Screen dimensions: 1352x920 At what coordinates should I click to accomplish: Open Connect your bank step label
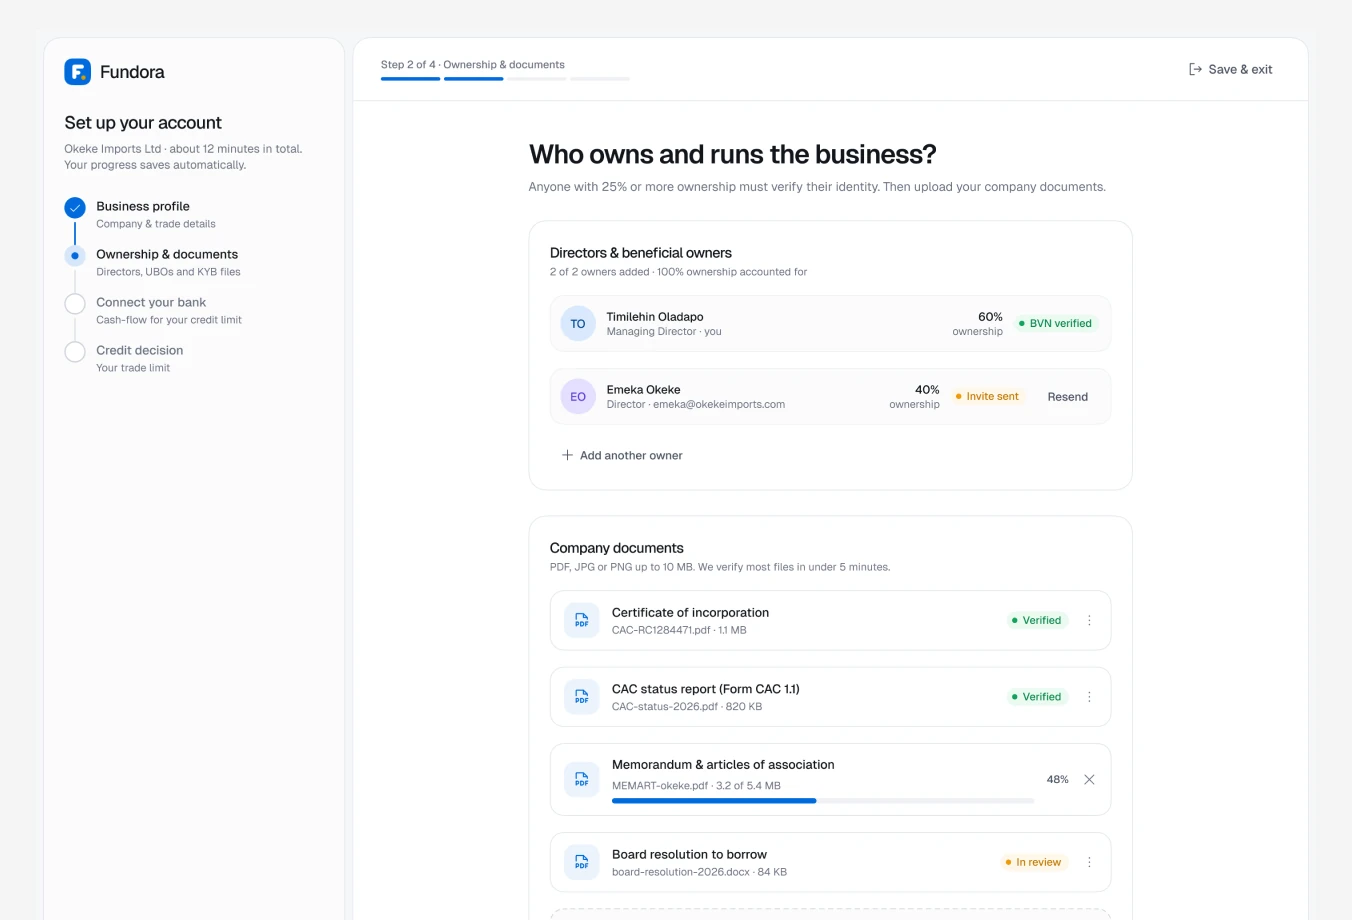pos(151,302)
